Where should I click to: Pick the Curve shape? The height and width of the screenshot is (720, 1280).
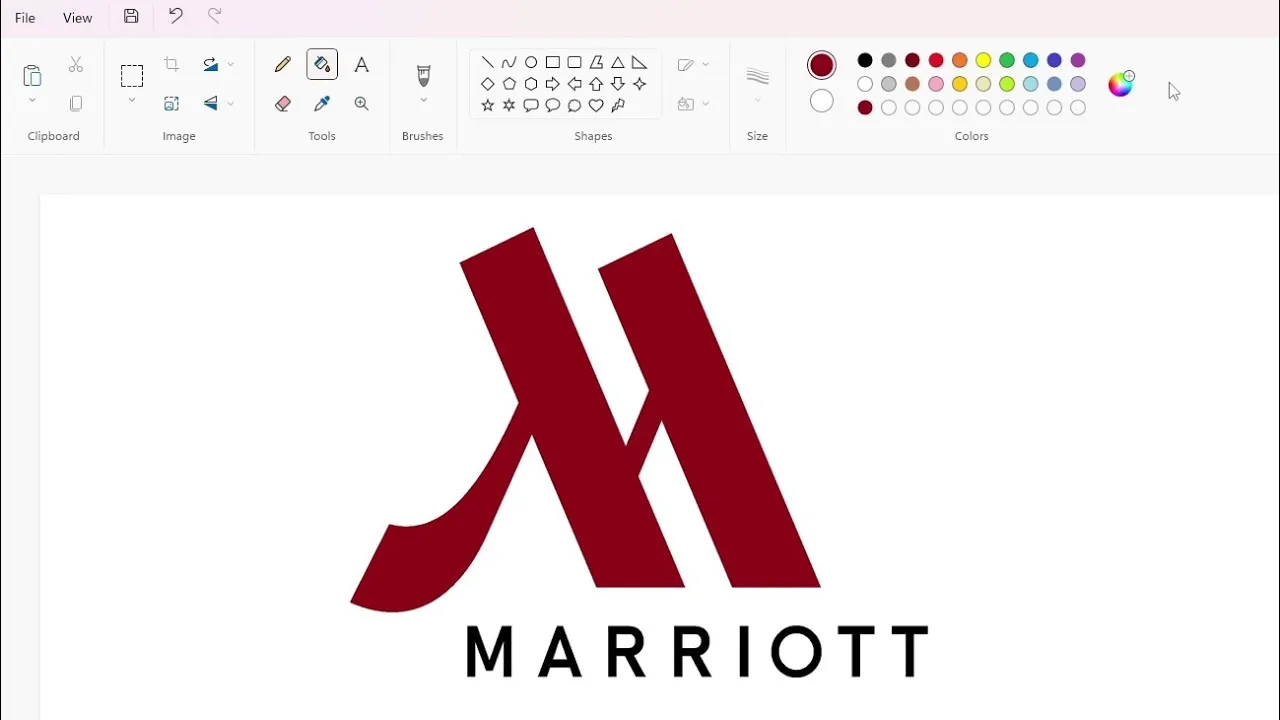[509, 62]
